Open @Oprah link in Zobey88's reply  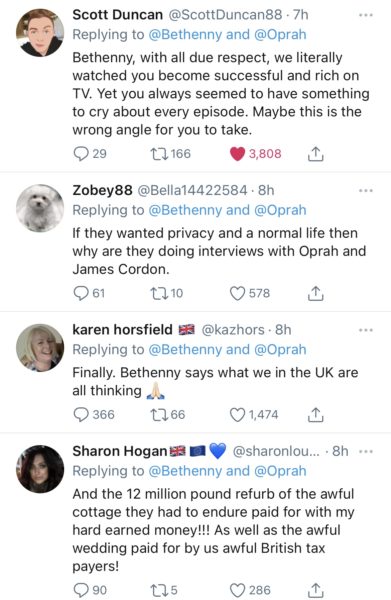(280, 210)
